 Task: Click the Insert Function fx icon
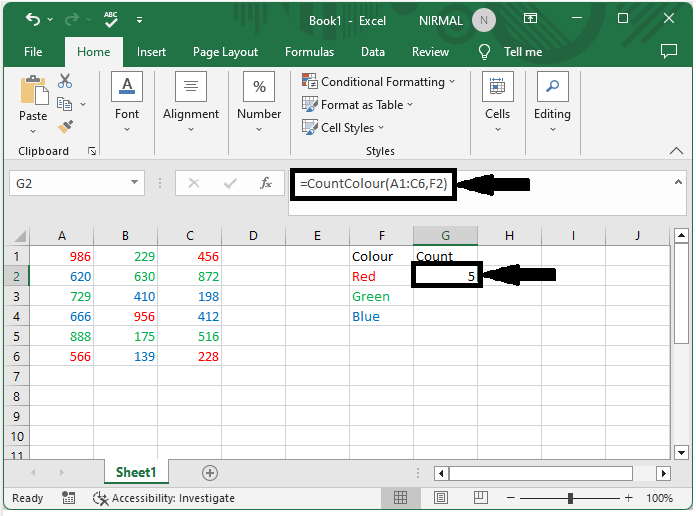point(265,183)
